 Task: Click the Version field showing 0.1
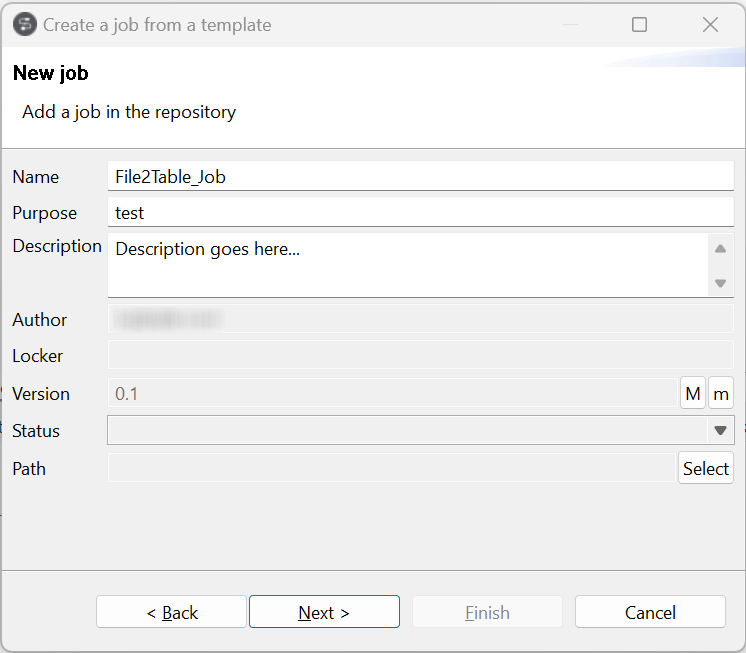pos(392,393)
